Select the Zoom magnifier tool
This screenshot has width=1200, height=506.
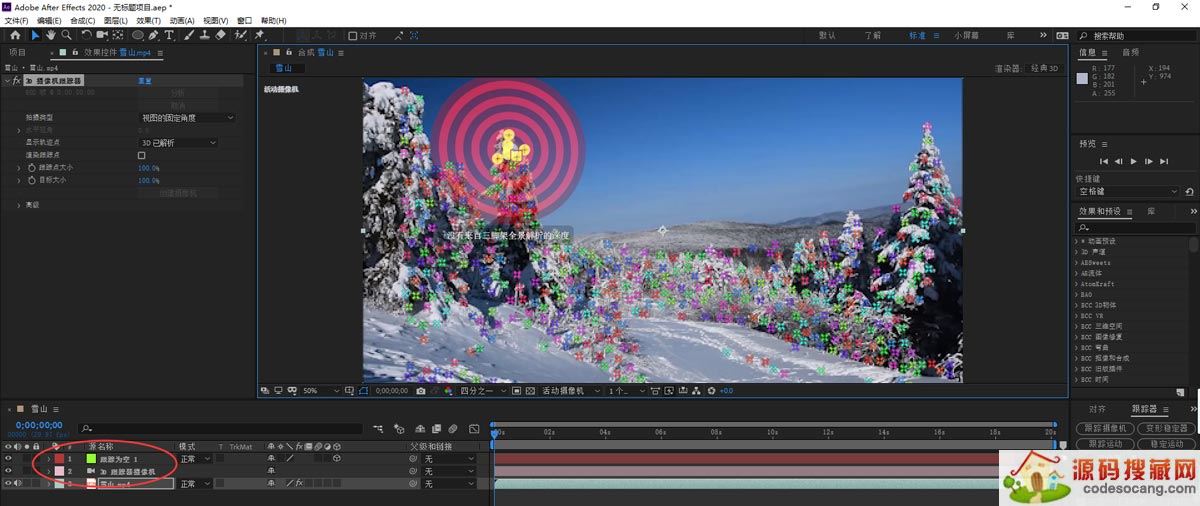65,35
